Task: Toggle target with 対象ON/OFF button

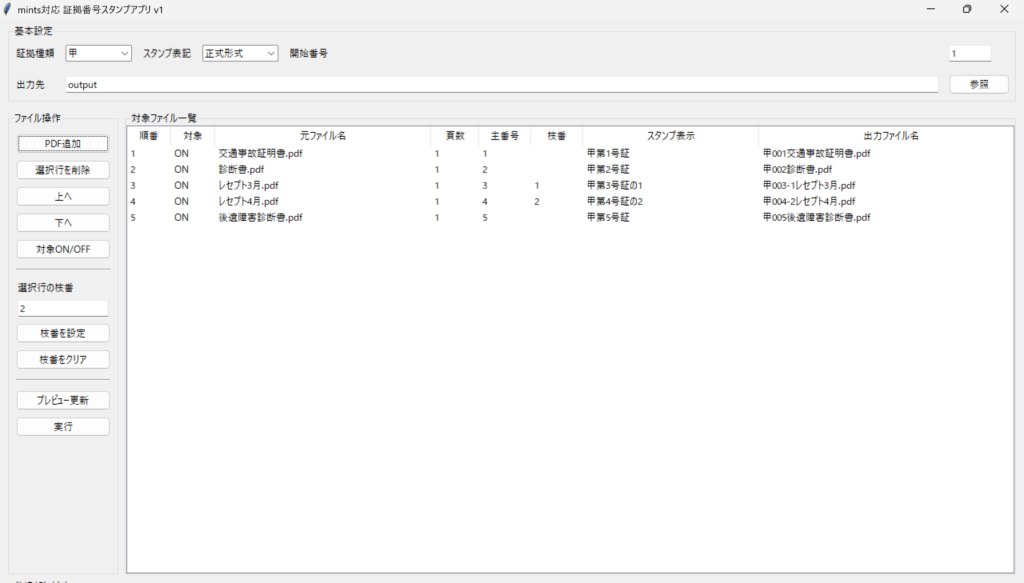Action: (x=63, y=249)
